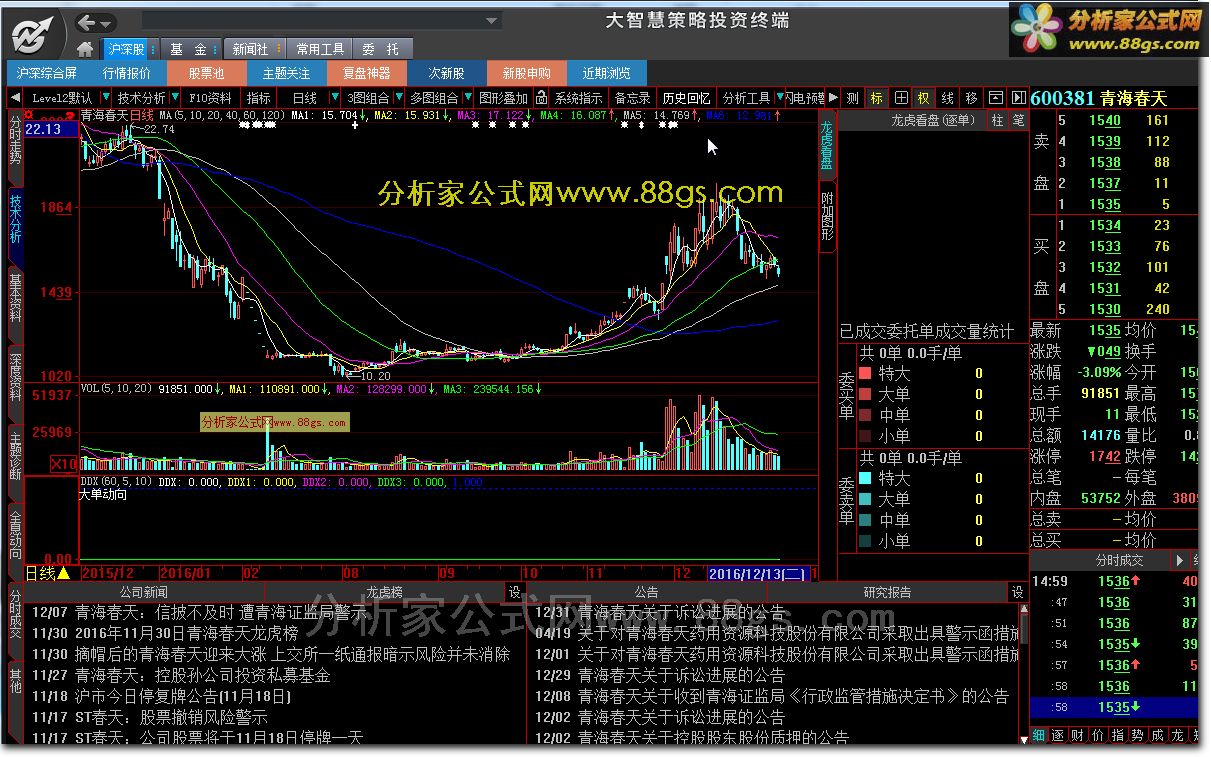The image size is (1211, 757).
Task: Select the 指 bottom tab
Action: [x=1119, y=735]
